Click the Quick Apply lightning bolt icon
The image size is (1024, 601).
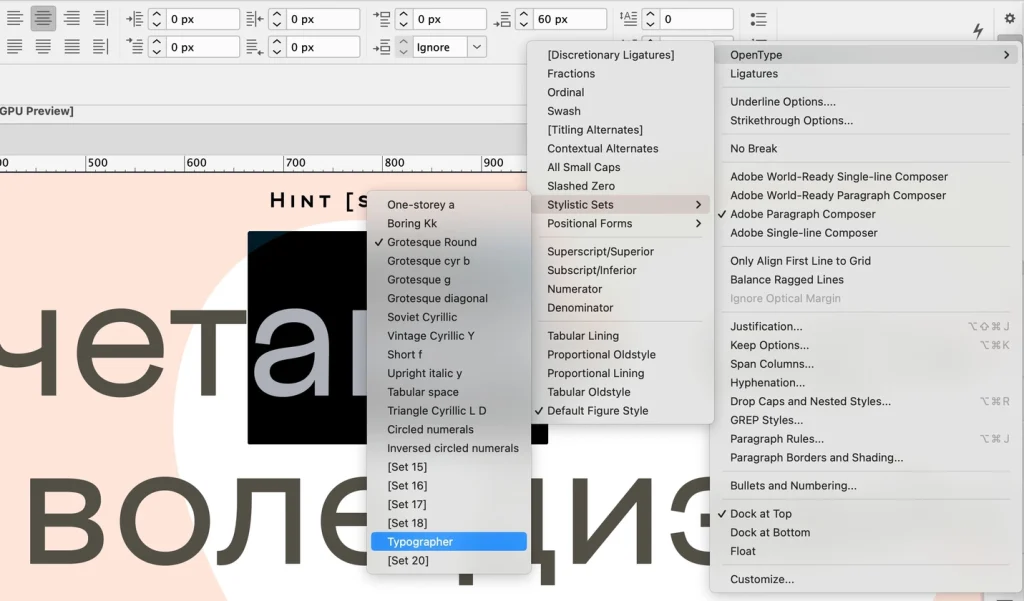pos(978,31)
